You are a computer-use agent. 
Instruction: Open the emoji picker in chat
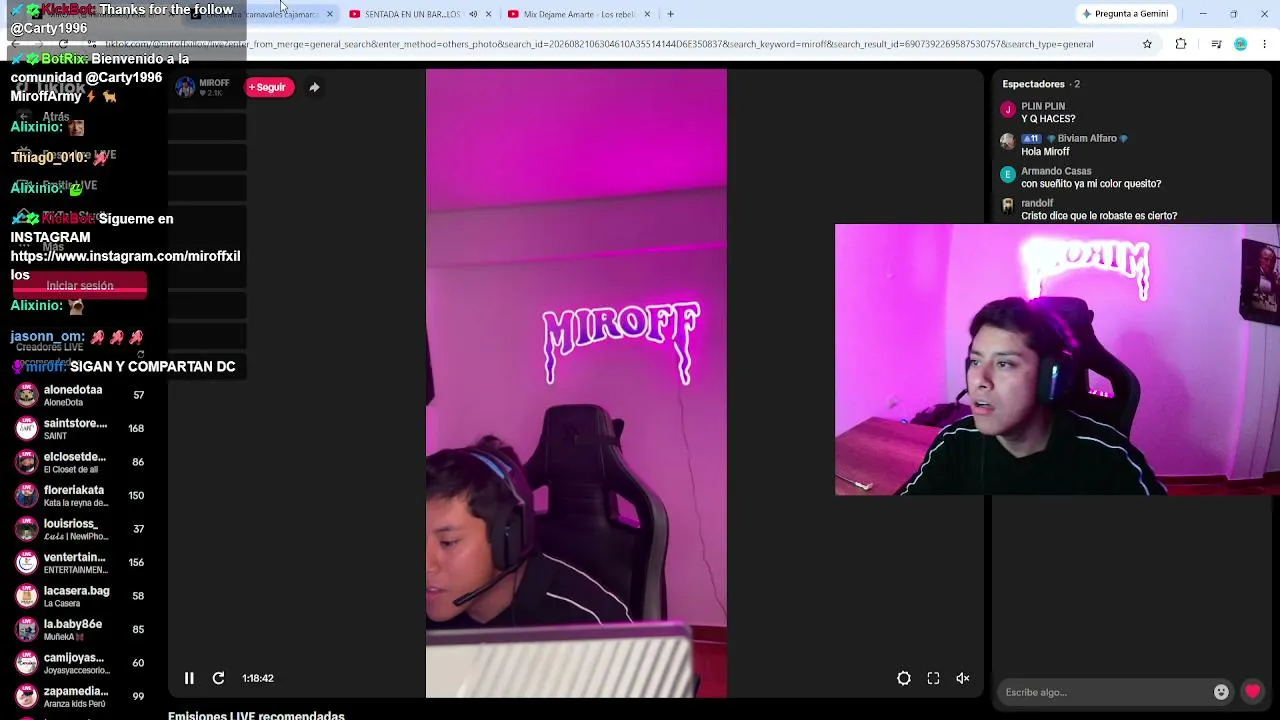coord(1221,692)
